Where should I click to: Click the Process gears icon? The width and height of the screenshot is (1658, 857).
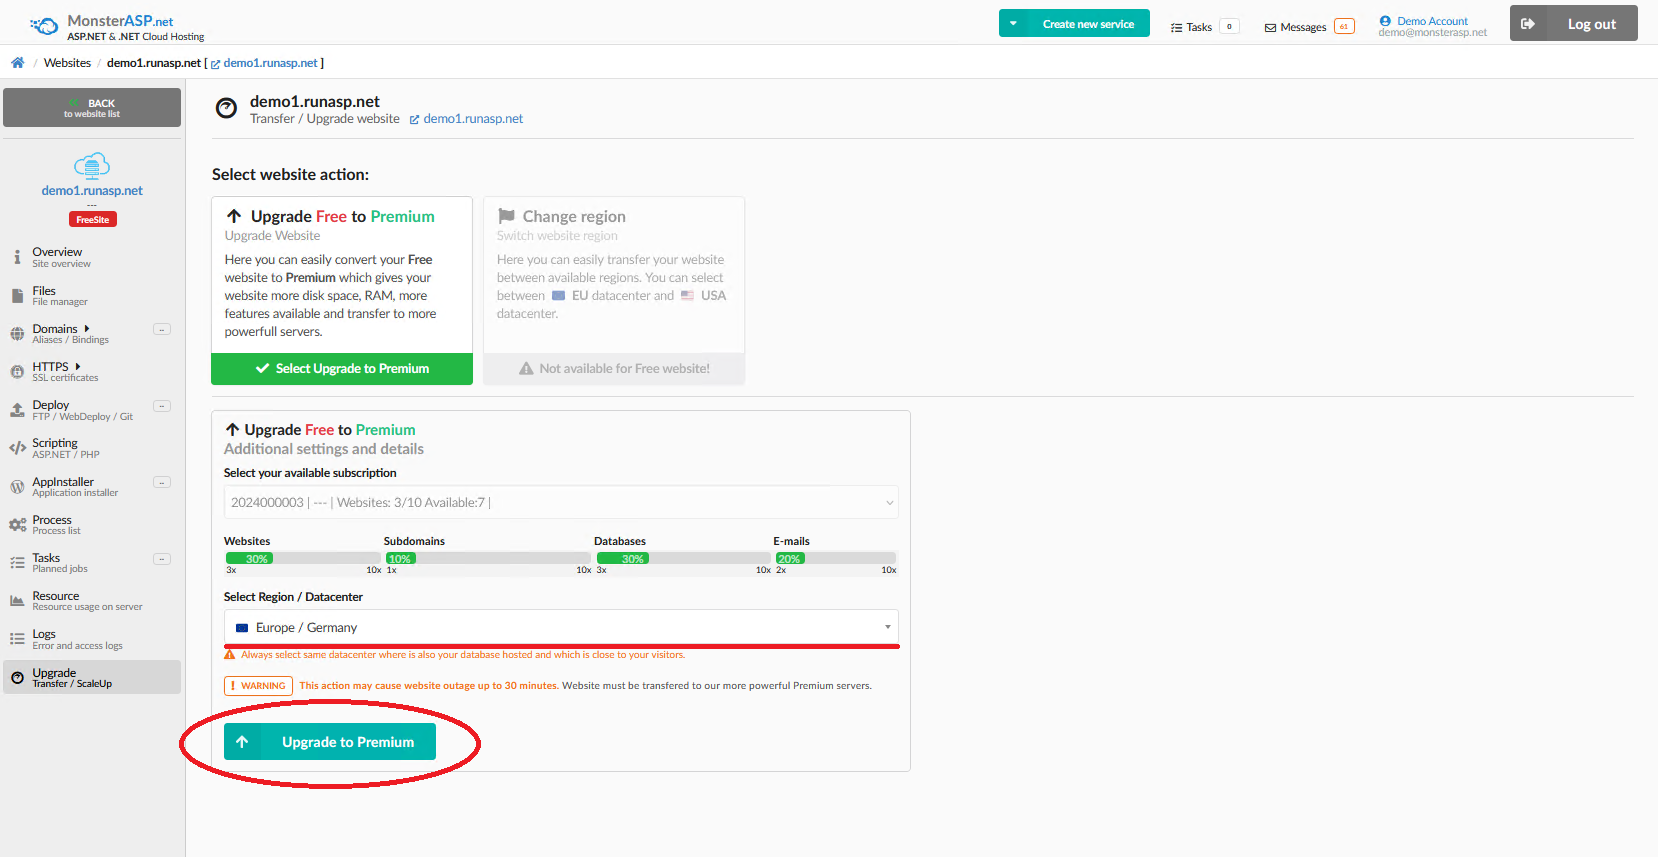17,525
